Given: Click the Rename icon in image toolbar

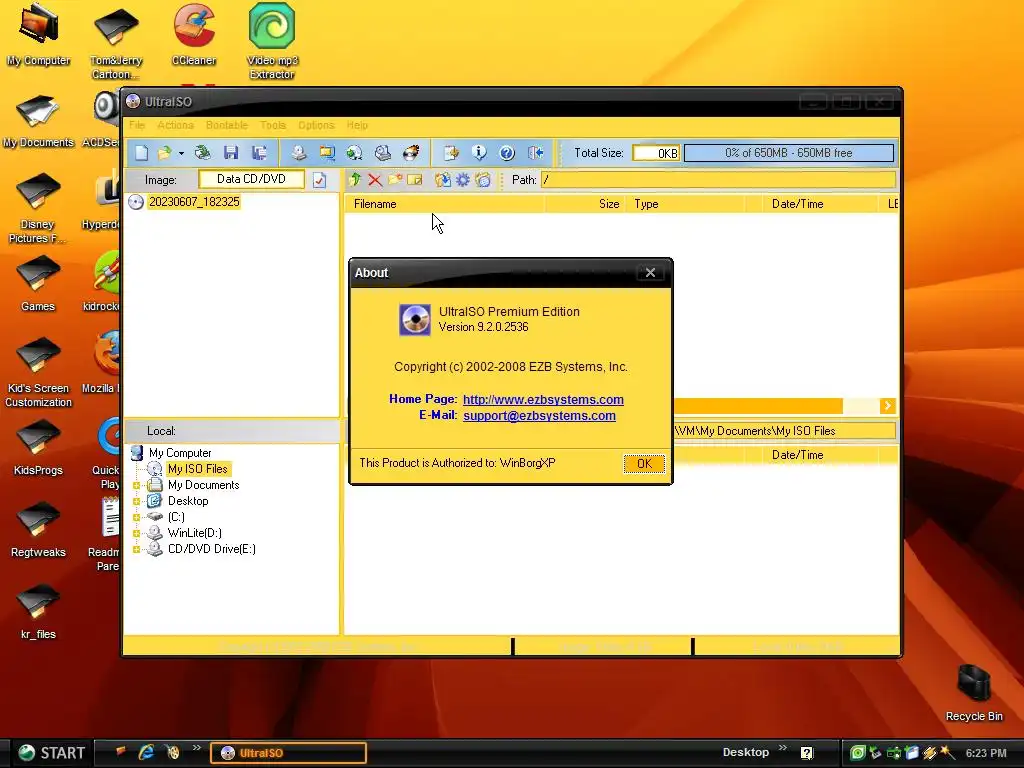Looking at the screenshot, I should tap(415, 180).
